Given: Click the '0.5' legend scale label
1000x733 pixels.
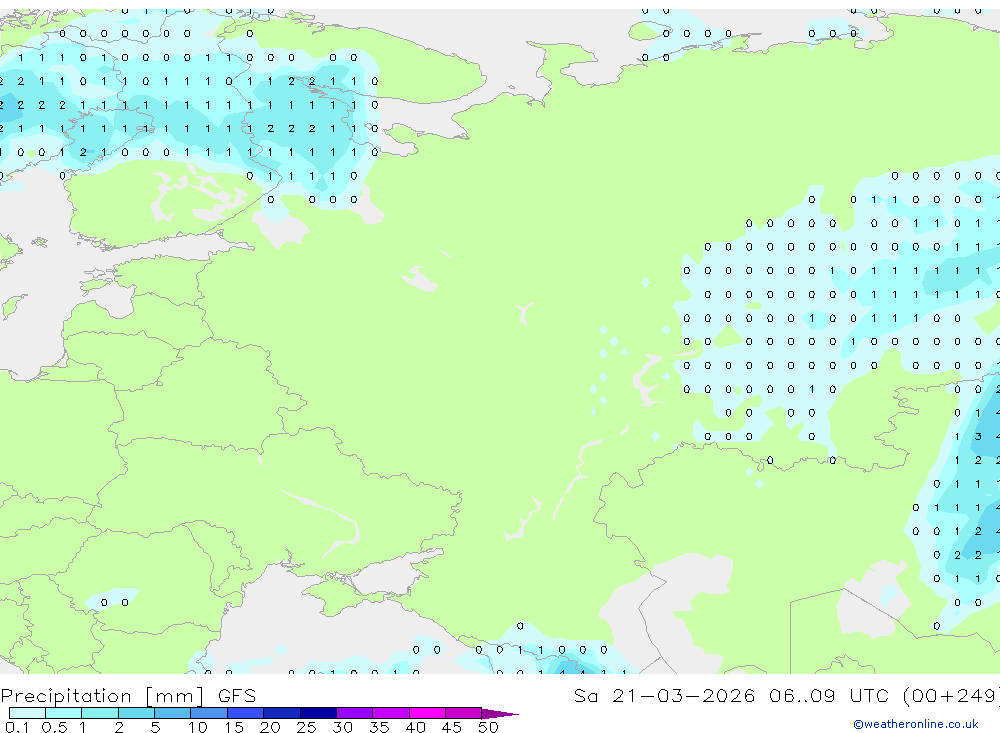Looking at the screenshot, I should coord(54,727).
